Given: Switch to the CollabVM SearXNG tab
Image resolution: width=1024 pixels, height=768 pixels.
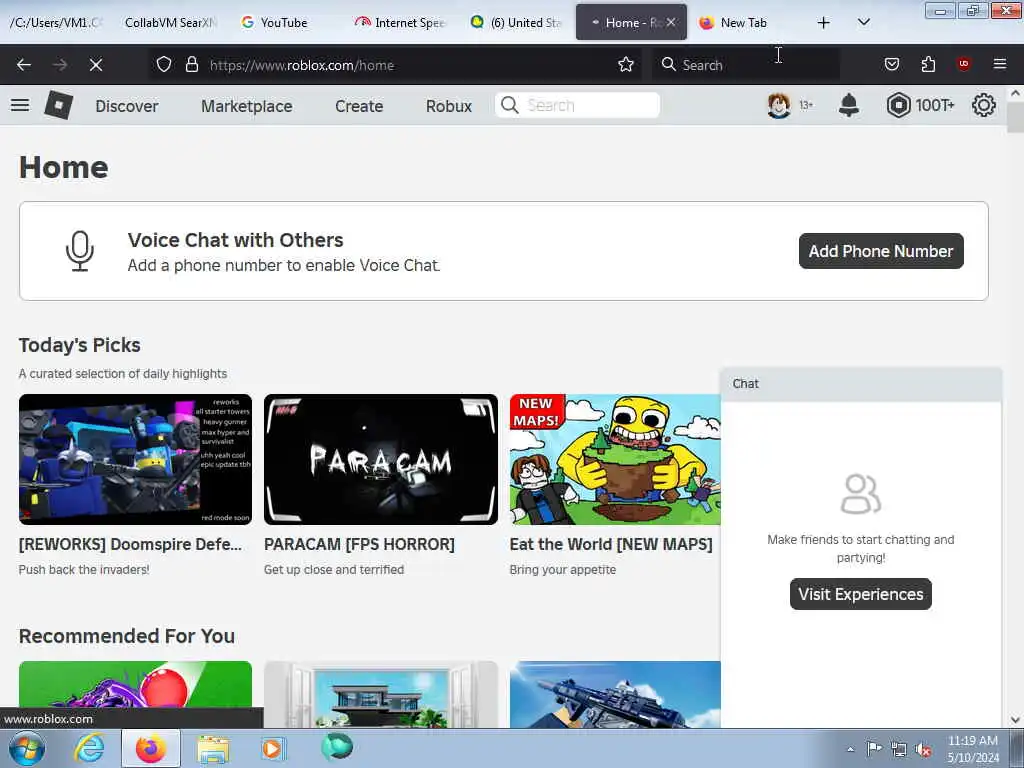Looking at the screenshot, I should [x=168, y=23].
